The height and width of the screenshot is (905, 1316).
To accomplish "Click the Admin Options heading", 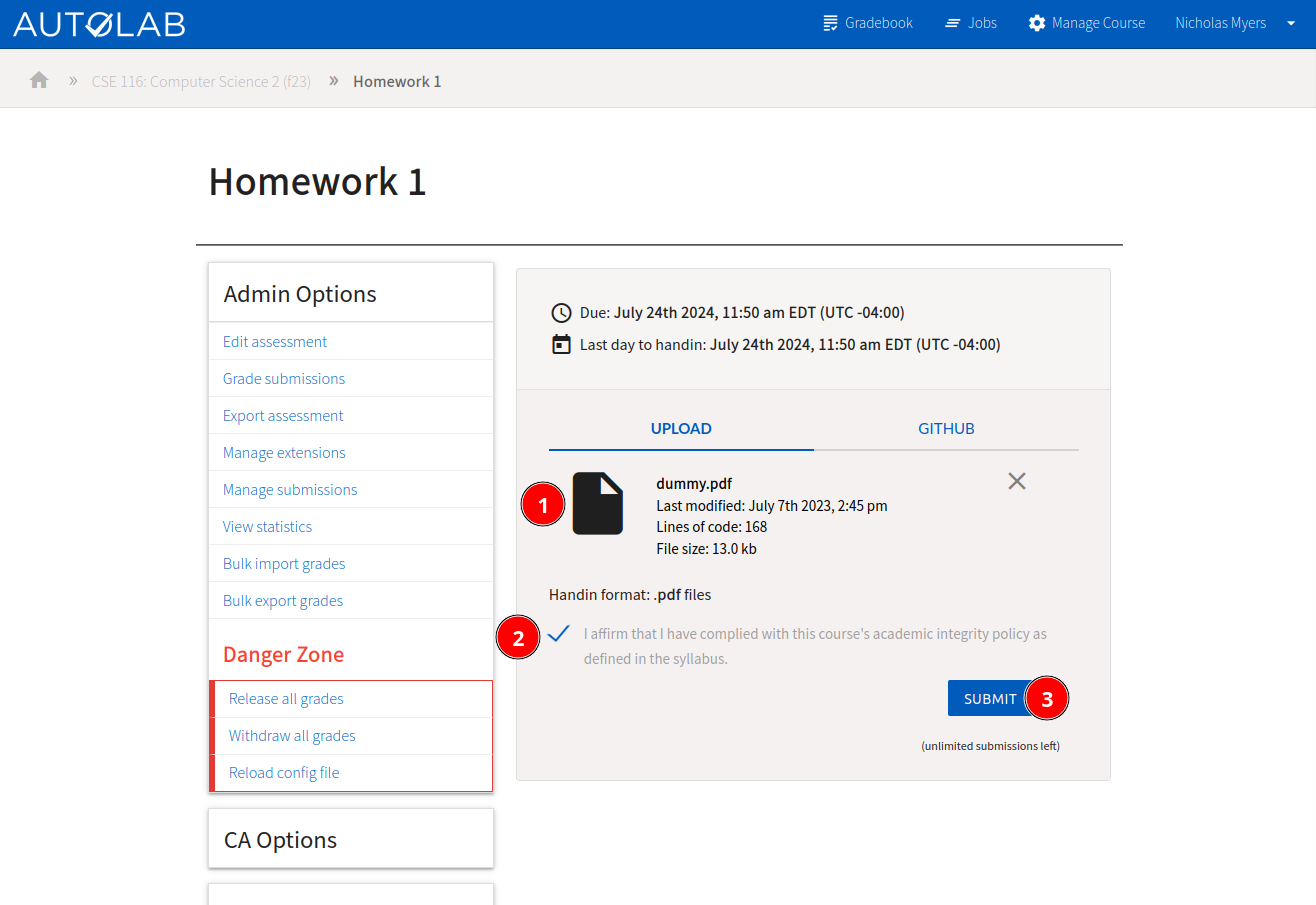I will (x=300, y=294).
